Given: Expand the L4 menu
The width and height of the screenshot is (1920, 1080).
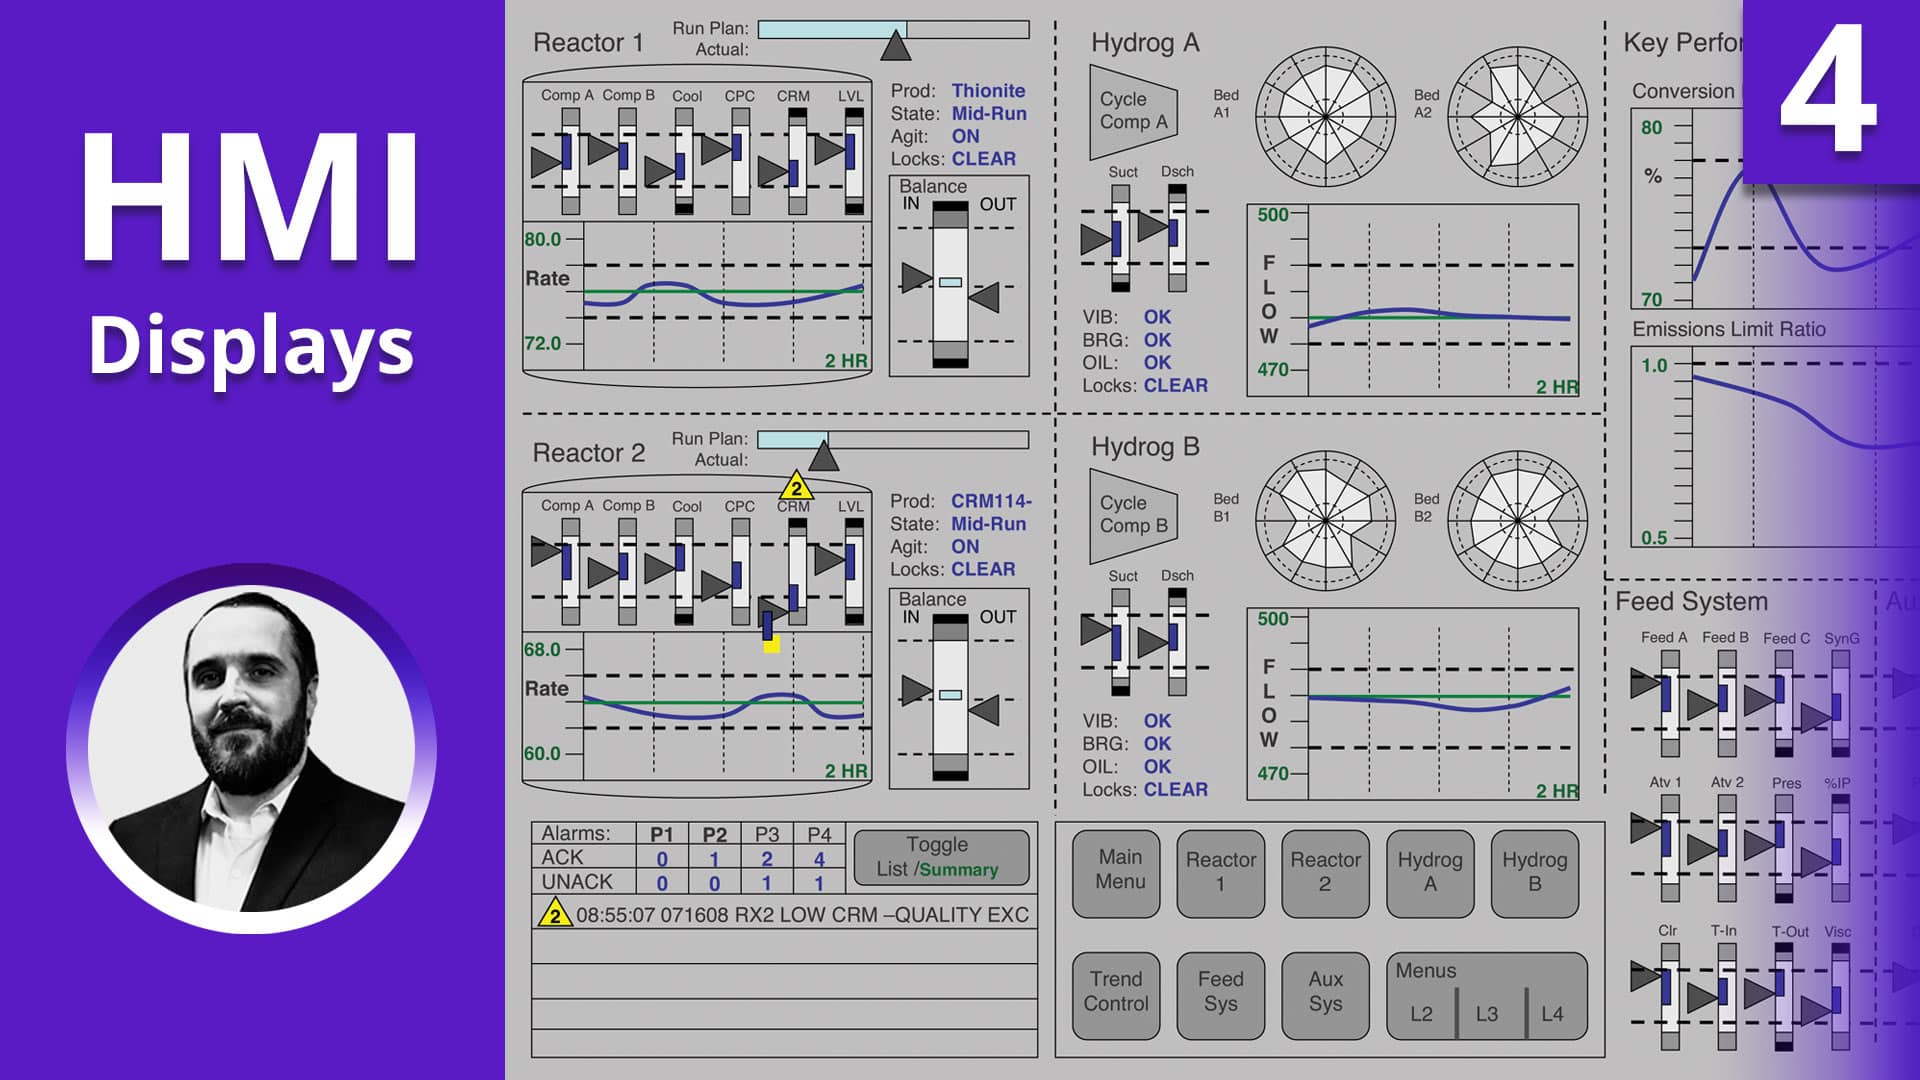Looking at the screenshot, I should pyautogui.click(x=1553, y=1013).
